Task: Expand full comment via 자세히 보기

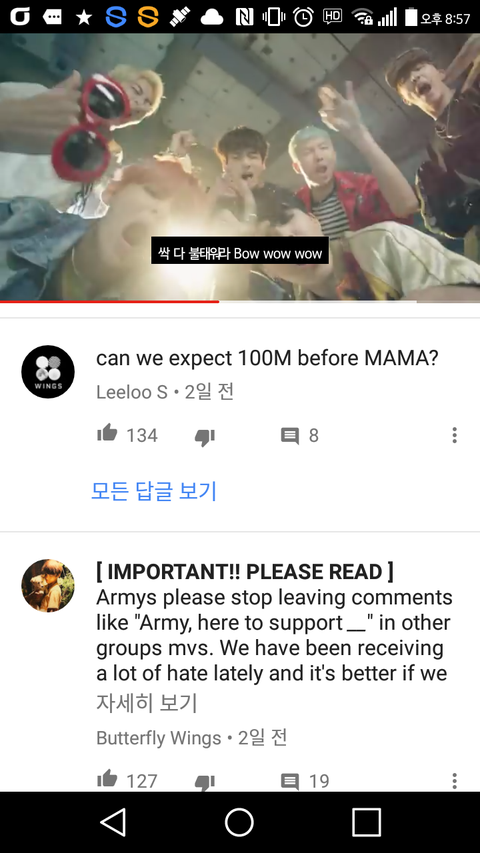Action: coord(146,703)
